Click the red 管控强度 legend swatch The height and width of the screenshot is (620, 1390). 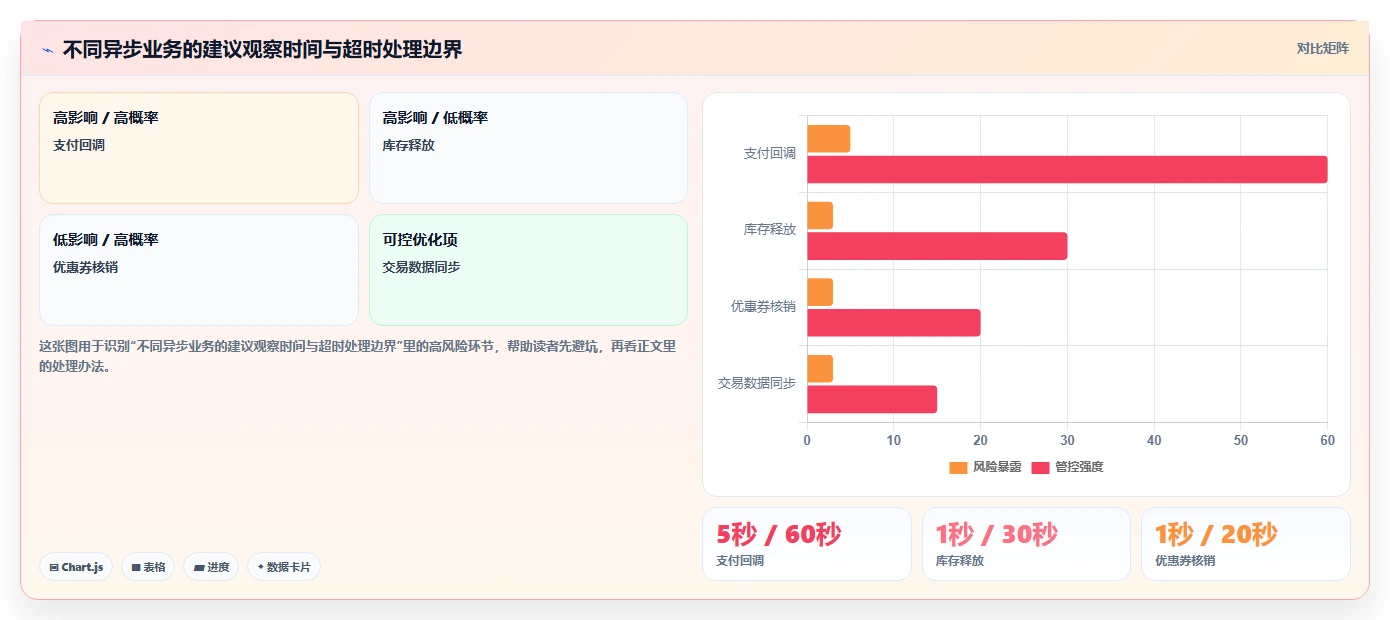[x=1040, y=467]
